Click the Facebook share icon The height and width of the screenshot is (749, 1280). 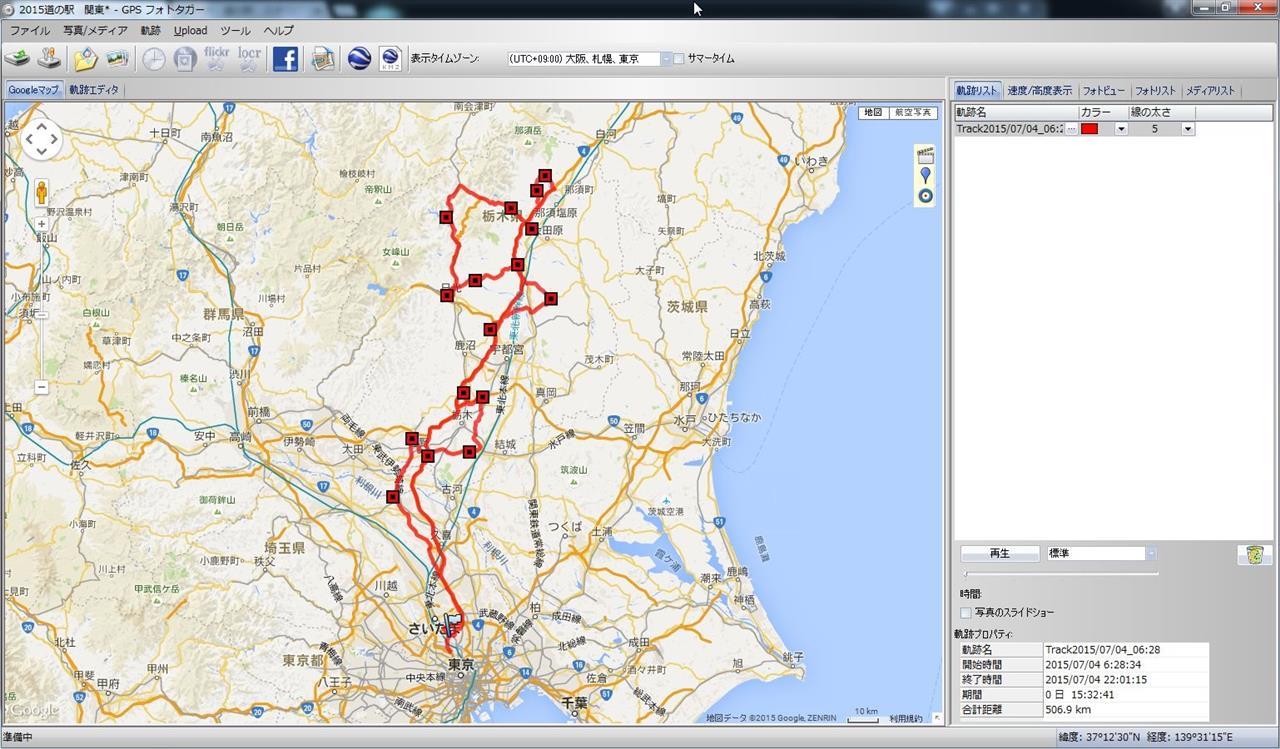285,59
